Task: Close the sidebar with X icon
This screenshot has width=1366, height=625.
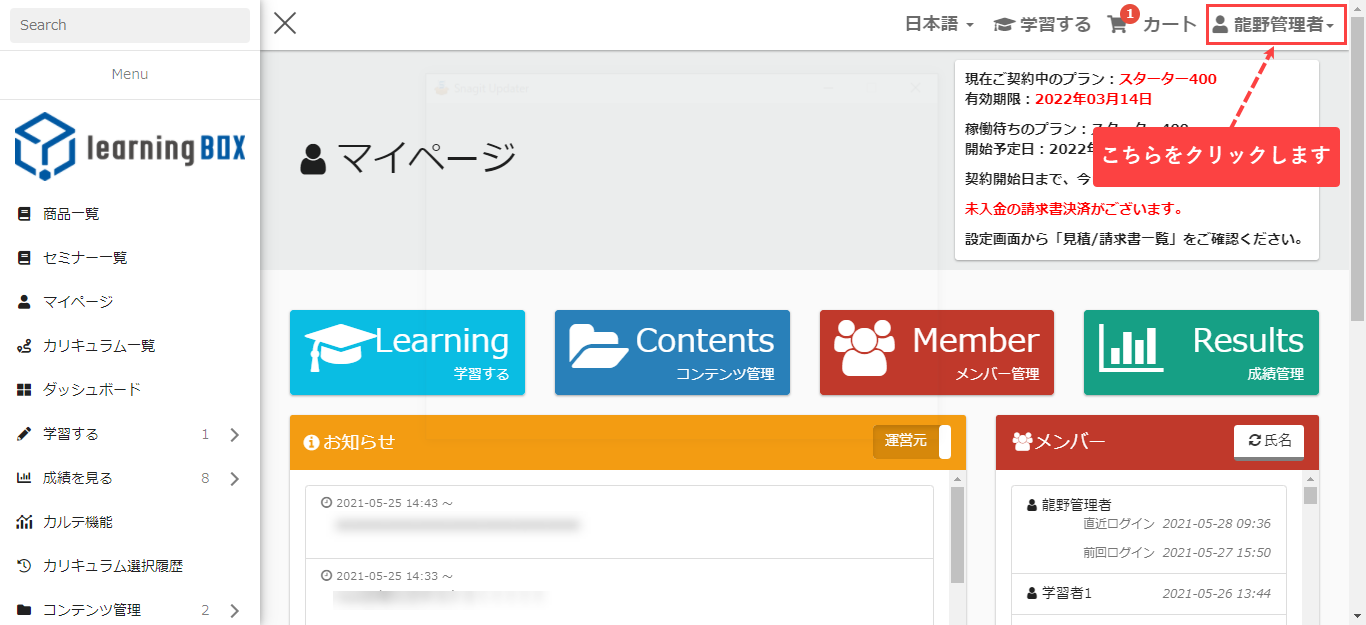Action: pyautogui.click(x=285, y=24)
